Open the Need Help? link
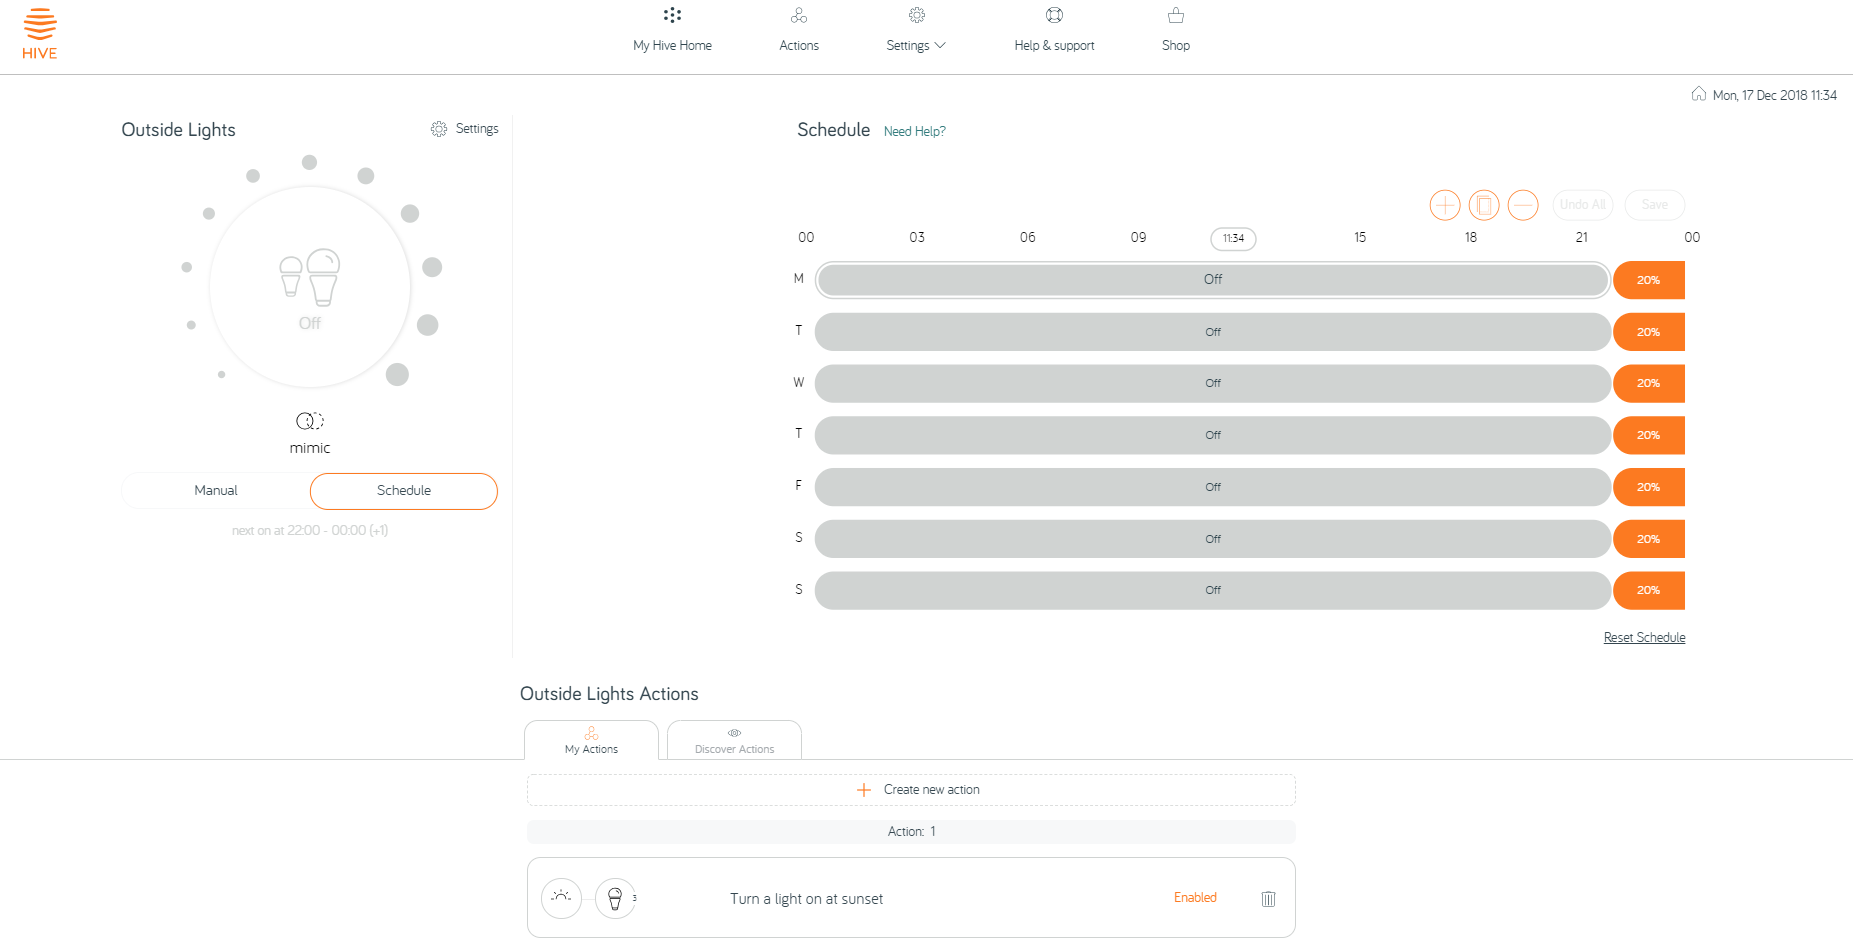The width and height of the screenshot is (1853, 952). pos(914,132)
